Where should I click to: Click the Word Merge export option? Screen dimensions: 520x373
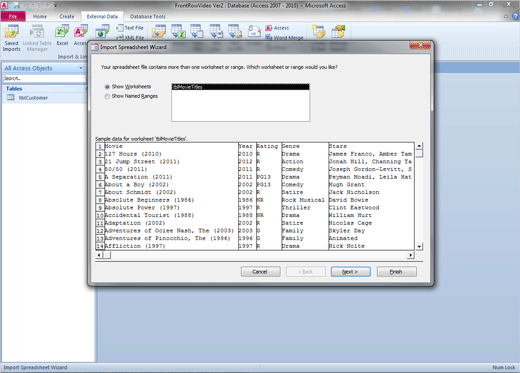pyautogui.click(x=284, y=38)
